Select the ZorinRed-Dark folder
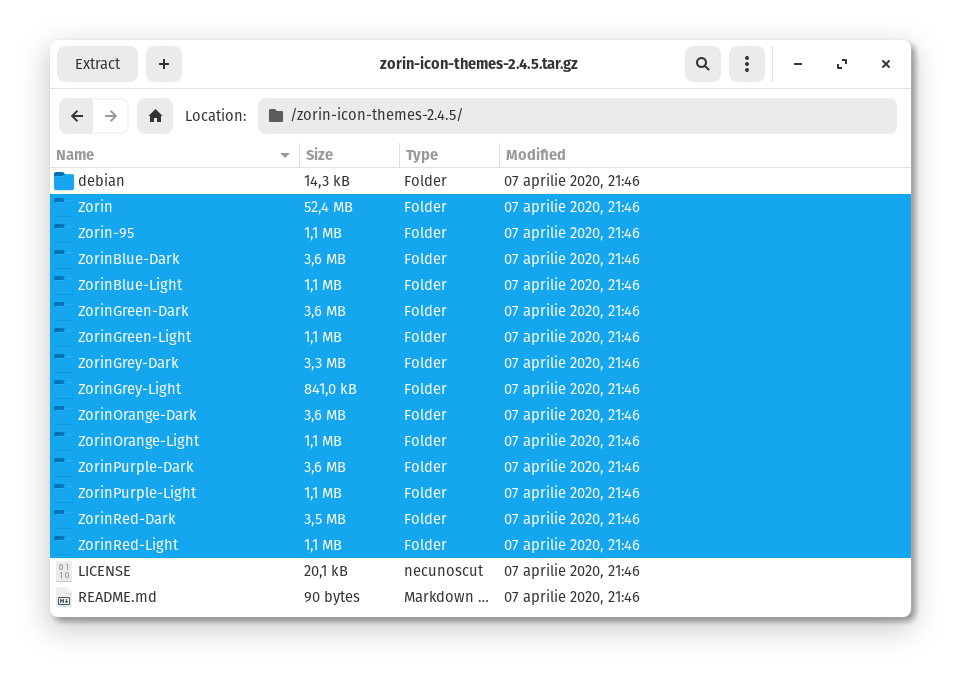 point(480,519)
